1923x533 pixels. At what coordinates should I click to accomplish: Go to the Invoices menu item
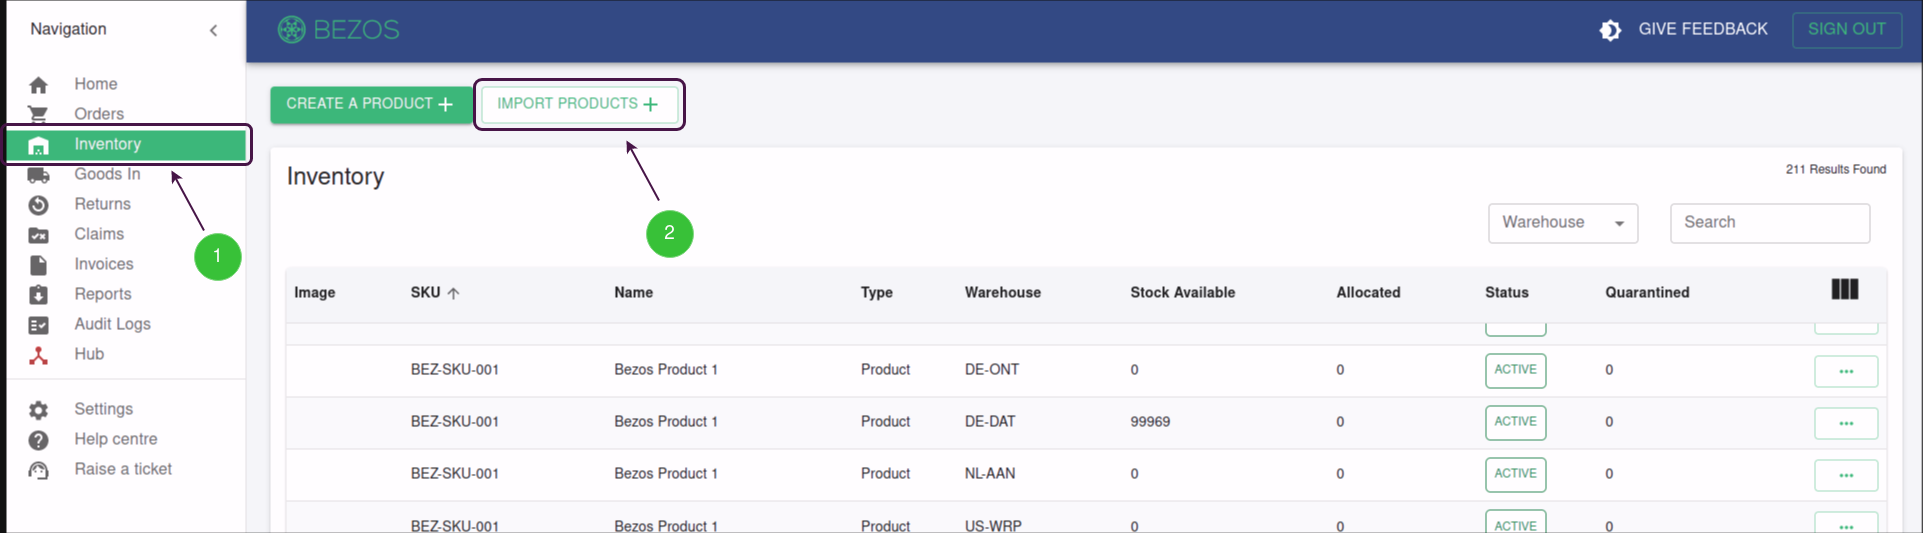click(104, 264)
